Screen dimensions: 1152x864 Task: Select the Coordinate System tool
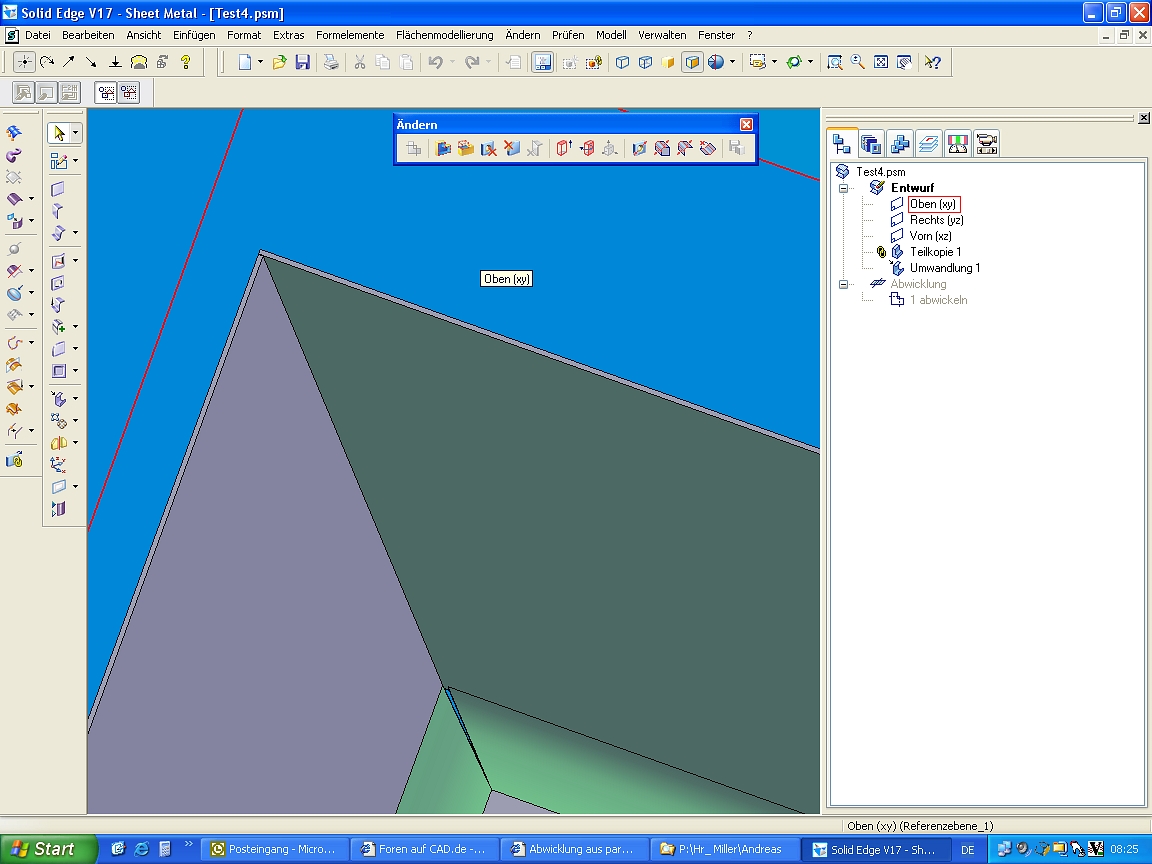58,464
